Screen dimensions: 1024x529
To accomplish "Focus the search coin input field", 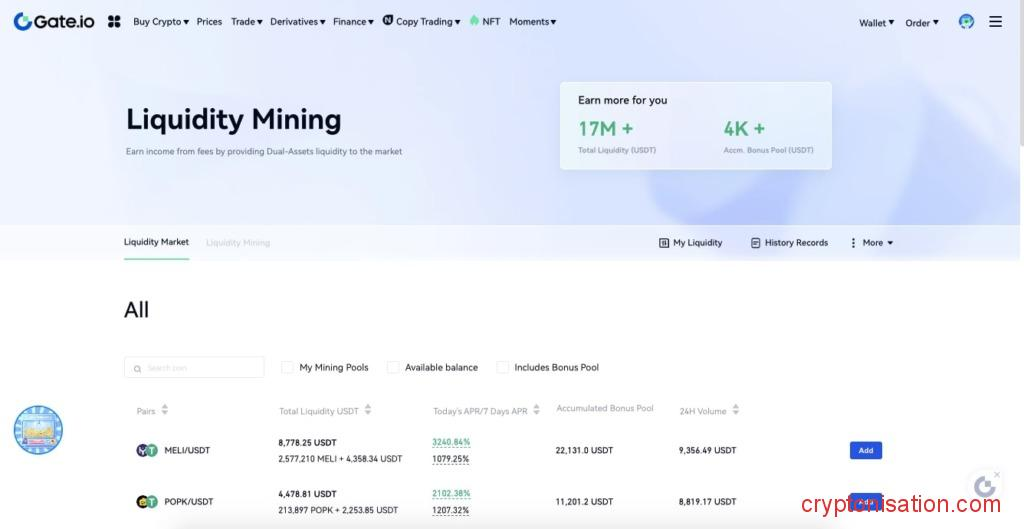I will 194,368.
